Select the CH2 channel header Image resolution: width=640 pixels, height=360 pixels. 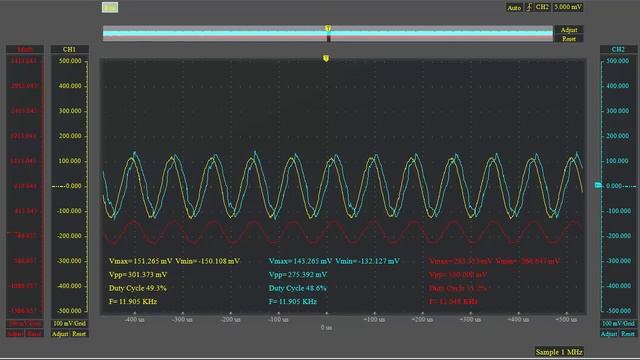(618, 49)
